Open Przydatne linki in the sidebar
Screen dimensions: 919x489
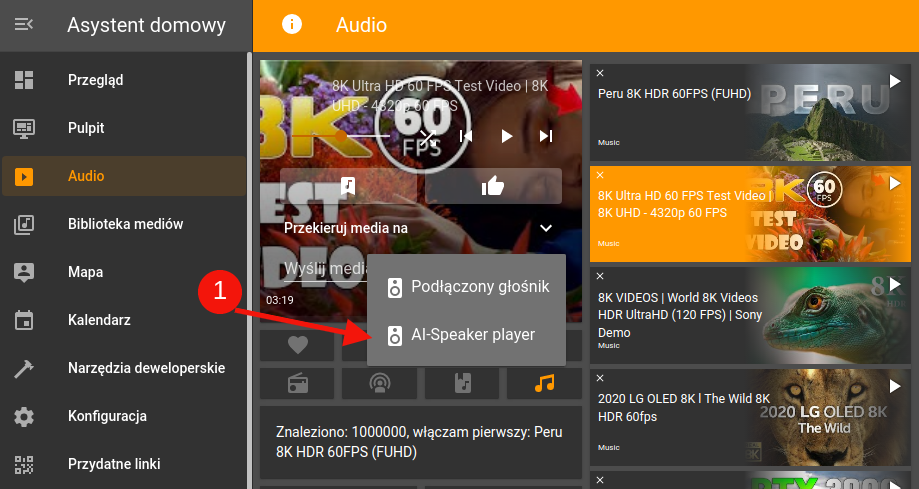pyautogui.click(x=124, y=464)
